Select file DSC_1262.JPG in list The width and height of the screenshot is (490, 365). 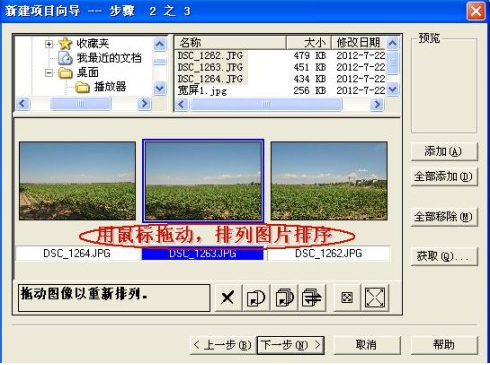coord(211,55)
